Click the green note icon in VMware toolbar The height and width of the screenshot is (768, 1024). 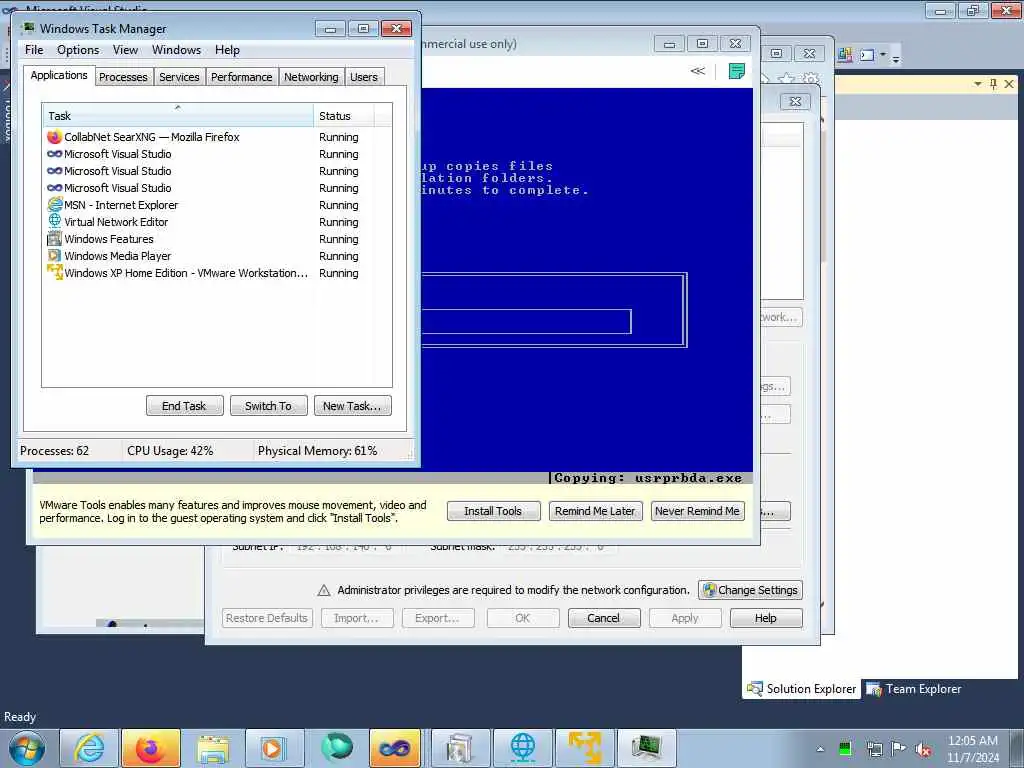pos(737,71)
